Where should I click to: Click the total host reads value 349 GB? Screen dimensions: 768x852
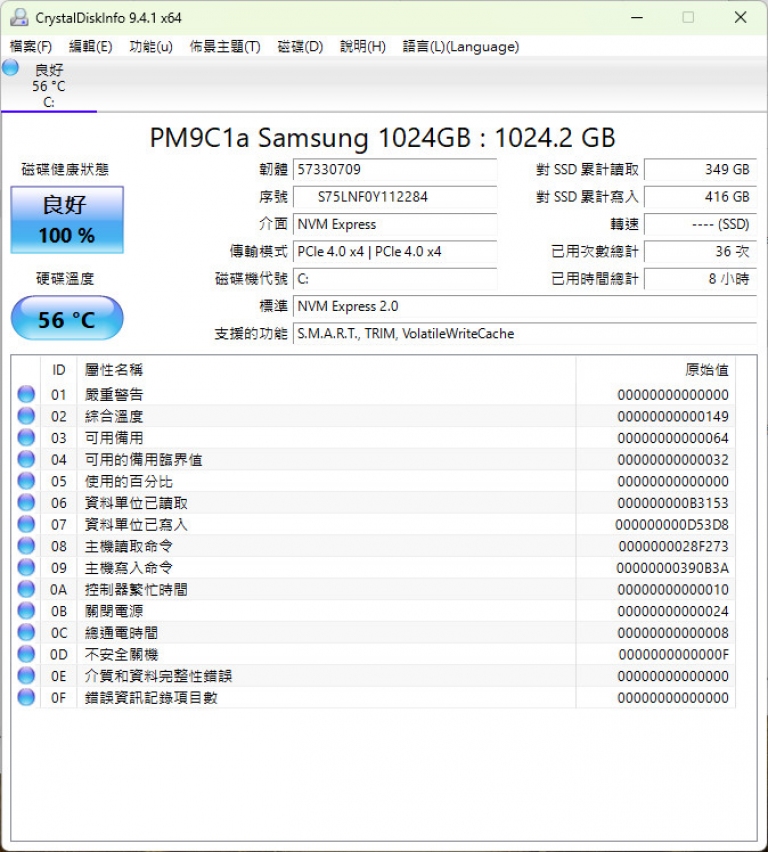[700, 170]
